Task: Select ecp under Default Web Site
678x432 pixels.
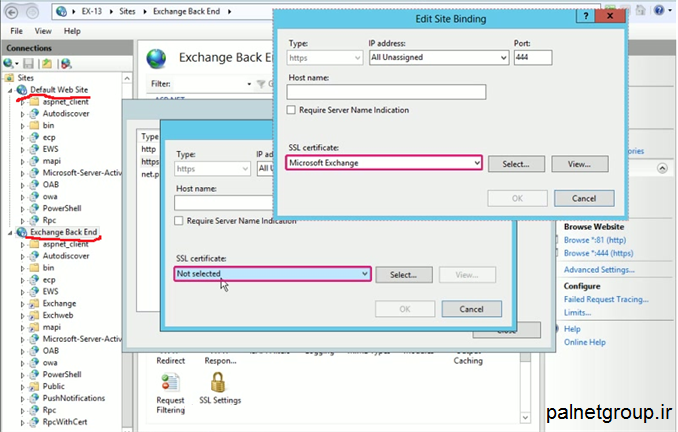Action: 49,137
